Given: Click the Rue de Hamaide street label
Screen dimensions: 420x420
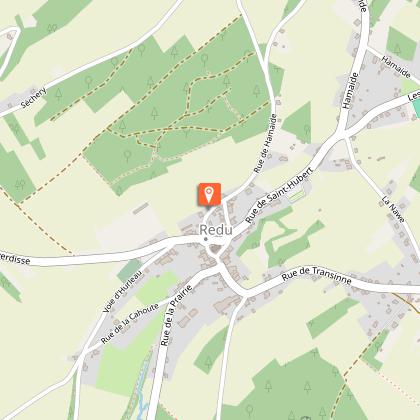Looking at the screenshot, I should (265, 144).
